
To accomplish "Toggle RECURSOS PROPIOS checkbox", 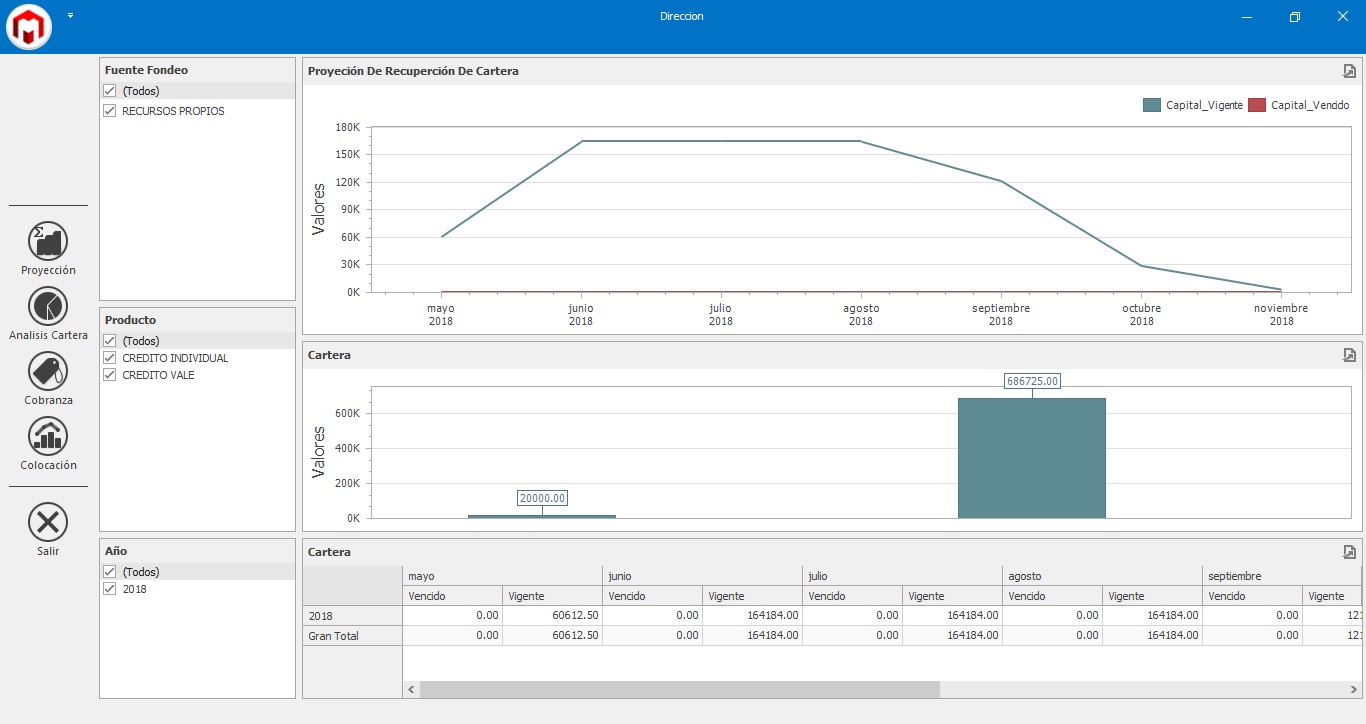I will tap(110, 111).
